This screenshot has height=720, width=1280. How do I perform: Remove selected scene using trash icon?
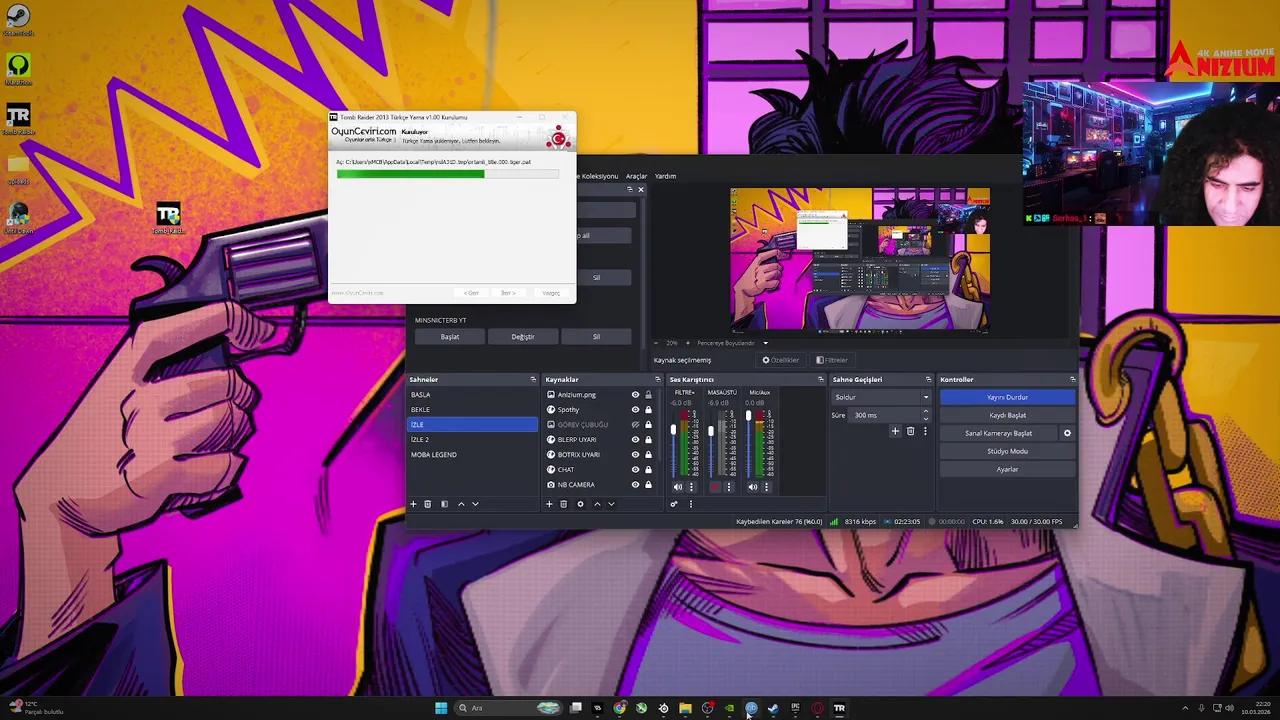click(427, 504)
